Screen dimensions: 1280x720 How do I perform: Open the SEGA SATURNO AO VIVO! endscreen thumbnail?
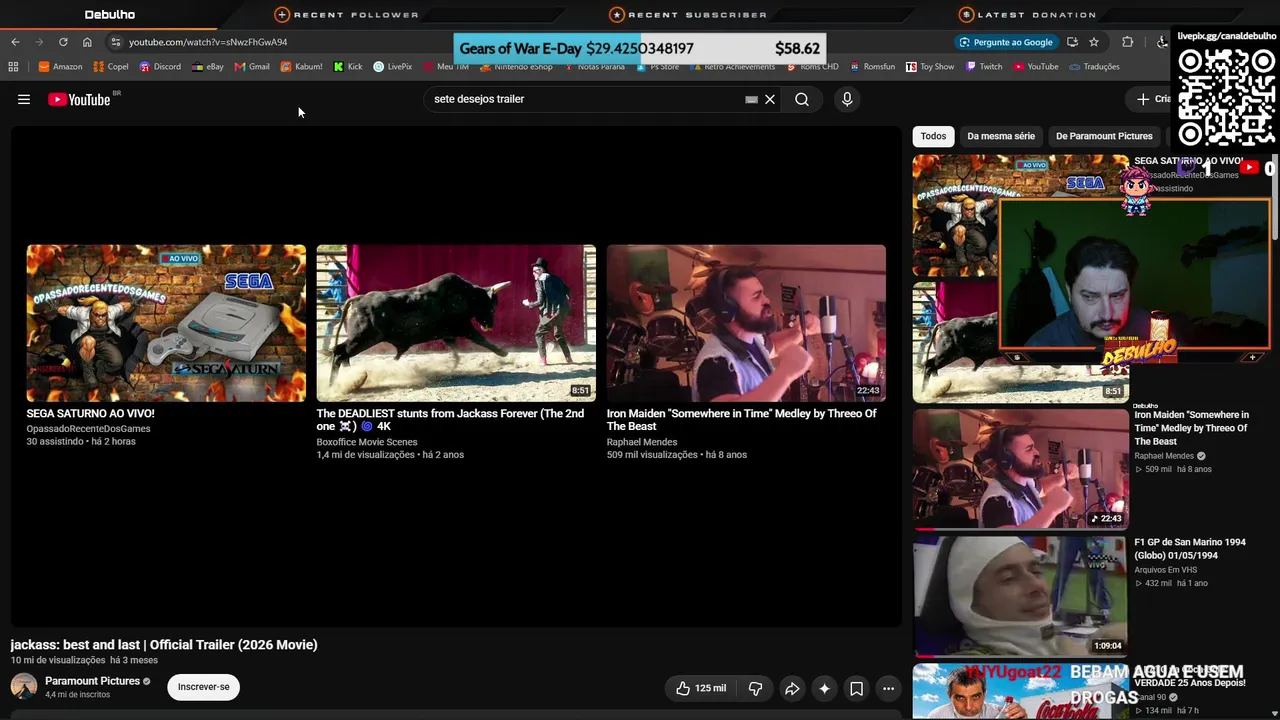point(166,323)
